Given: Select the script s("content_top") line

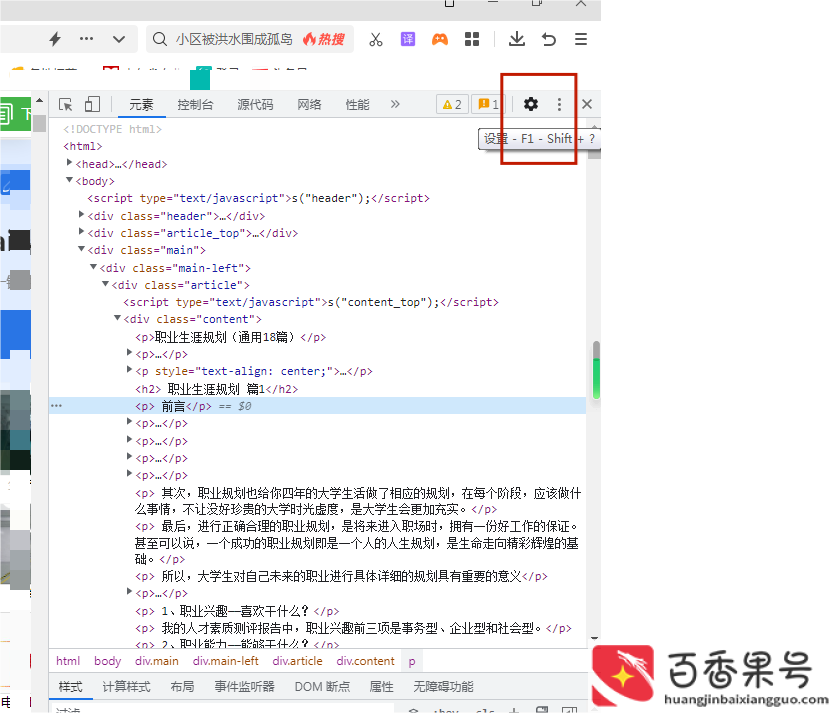Looking at the screenshot, I should click(x=311, y=302).
